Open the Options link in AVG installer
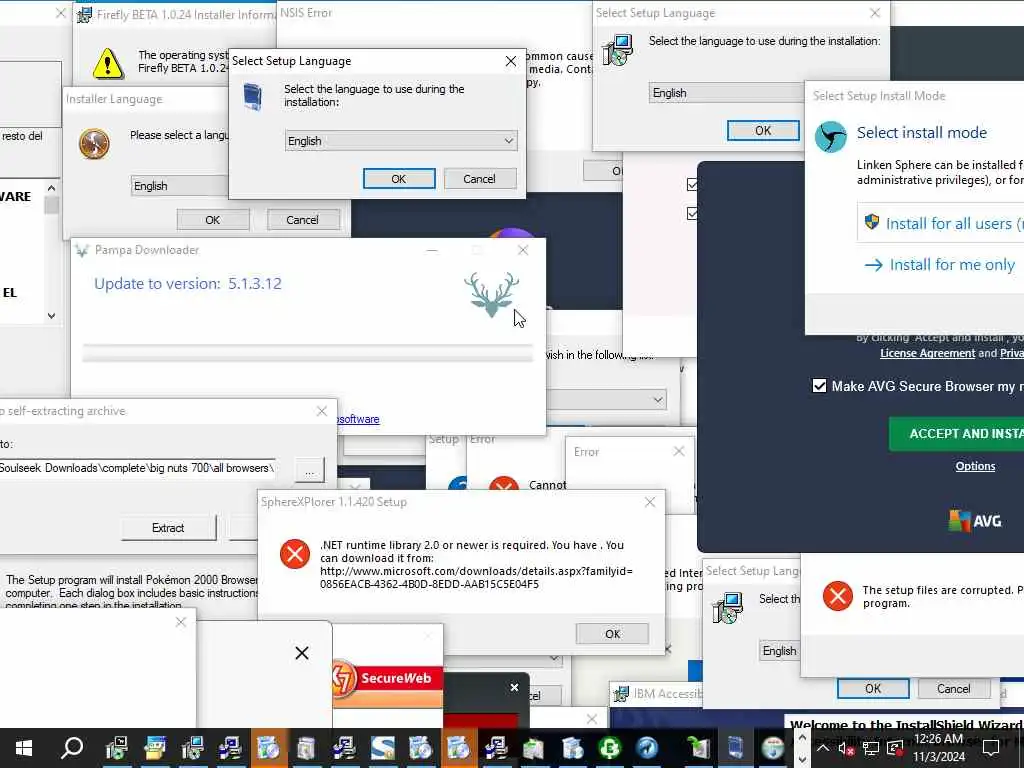The height and width of the screenshot is (768, 1024). tap(975, 466)
